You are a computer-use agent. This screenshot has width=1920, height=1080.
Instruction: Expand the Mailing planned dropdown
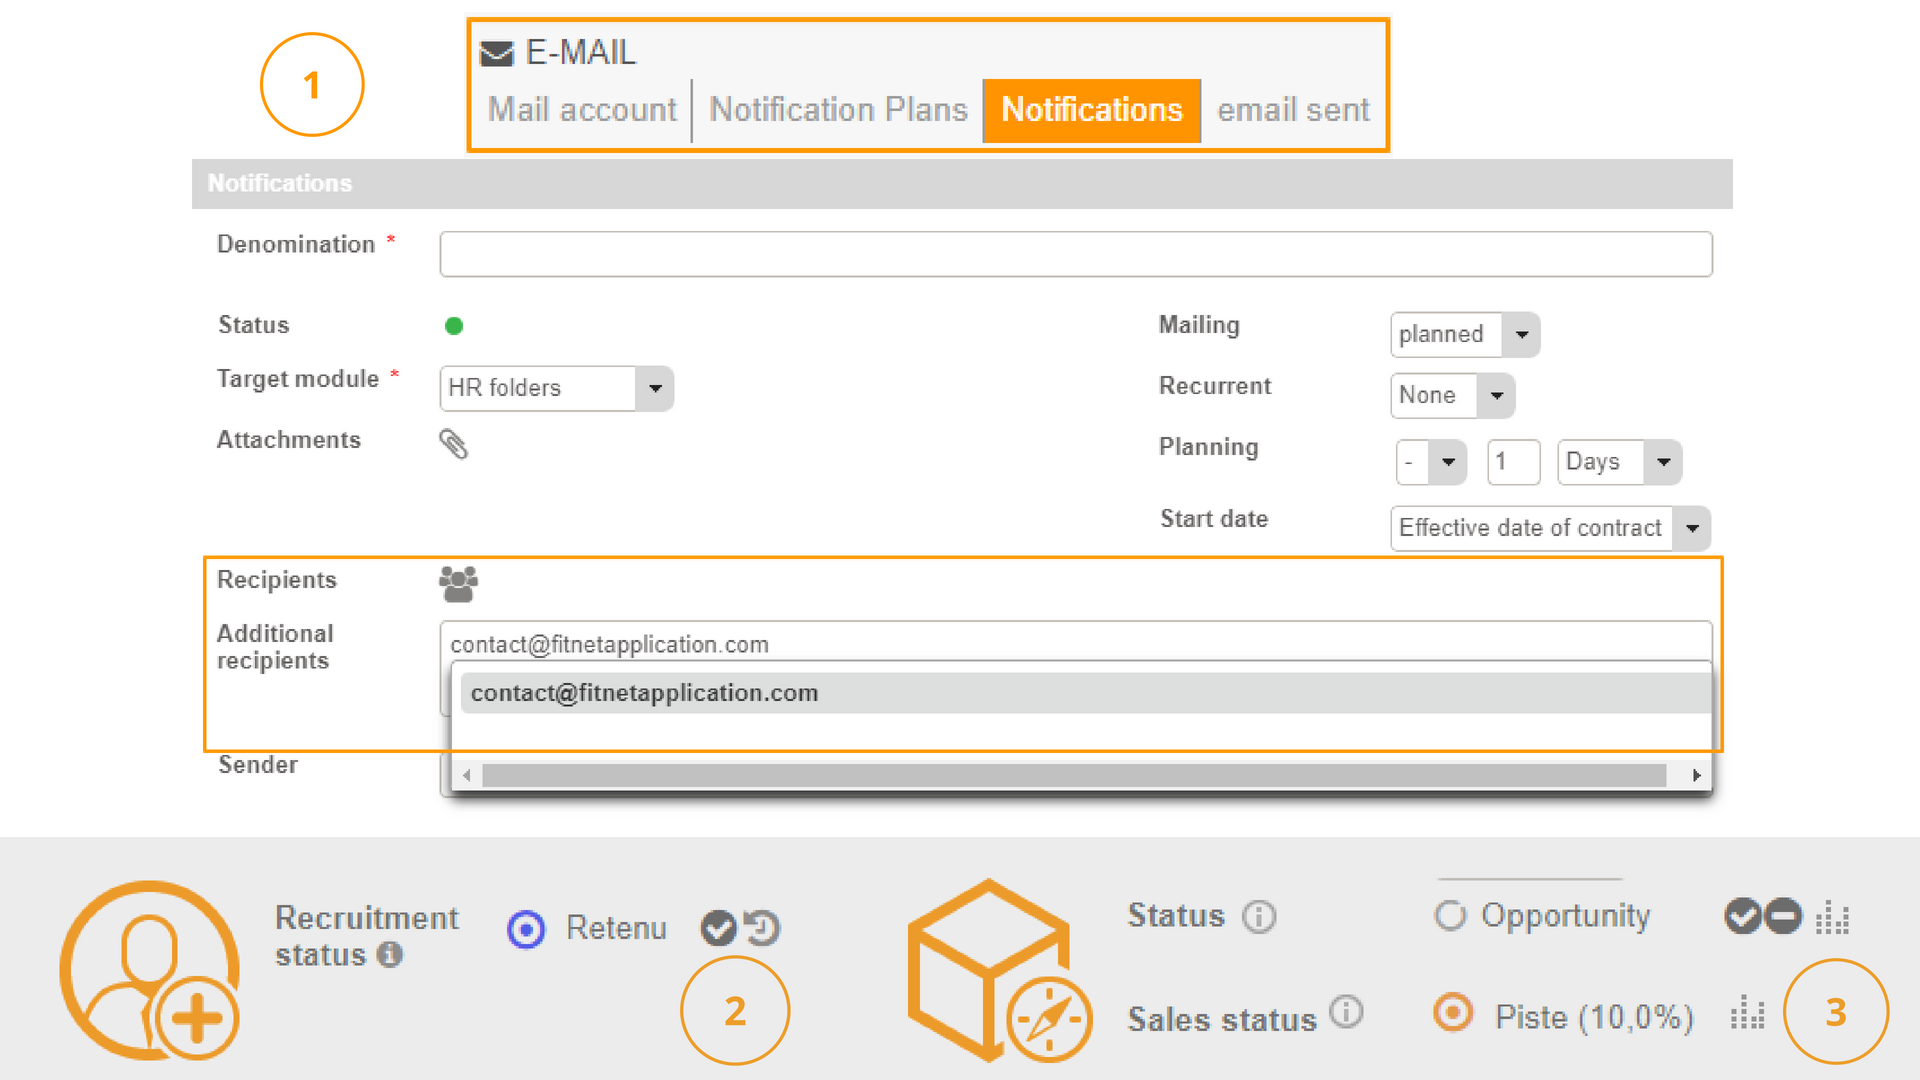[1521, 335]
